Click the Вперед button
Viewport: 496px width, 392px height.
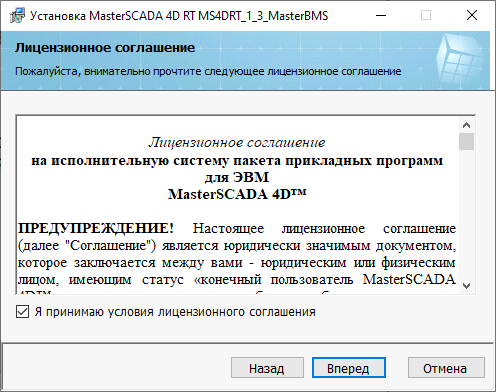tap(348, 368)
